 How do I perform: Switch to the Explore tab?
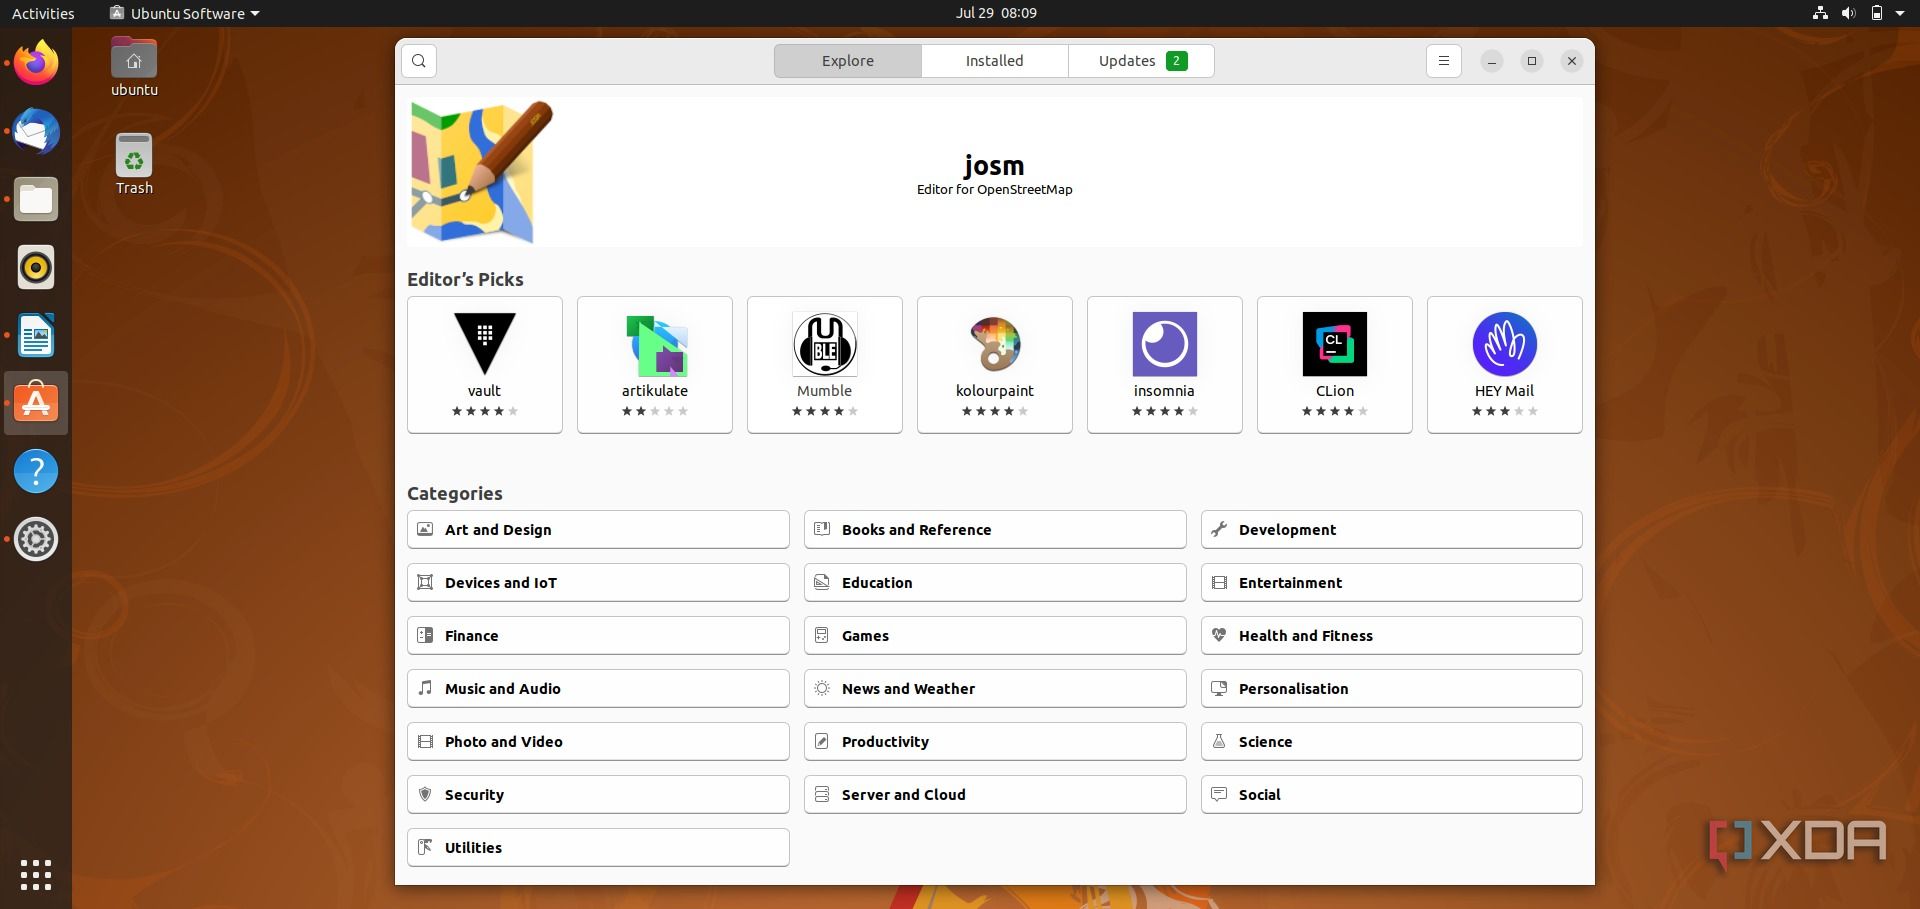(848, 61)
